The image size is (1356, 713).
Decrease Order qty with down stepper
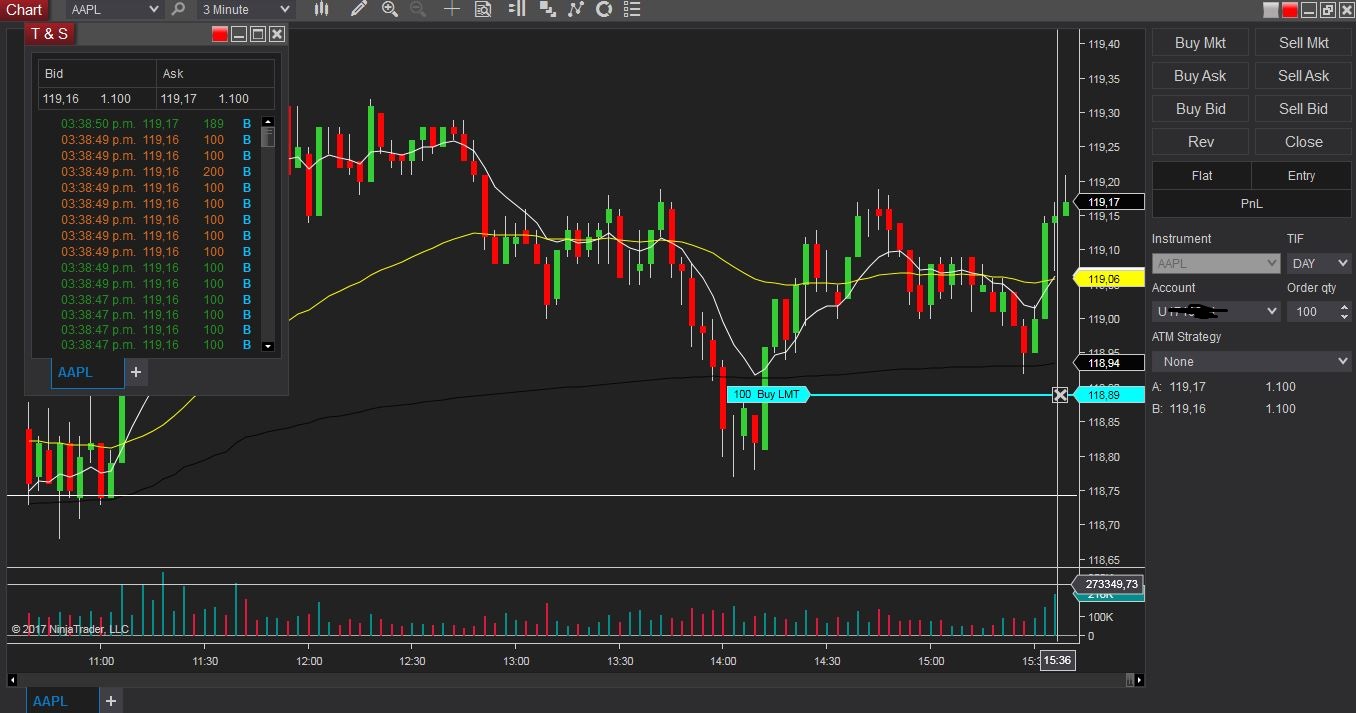[1344, 317]
